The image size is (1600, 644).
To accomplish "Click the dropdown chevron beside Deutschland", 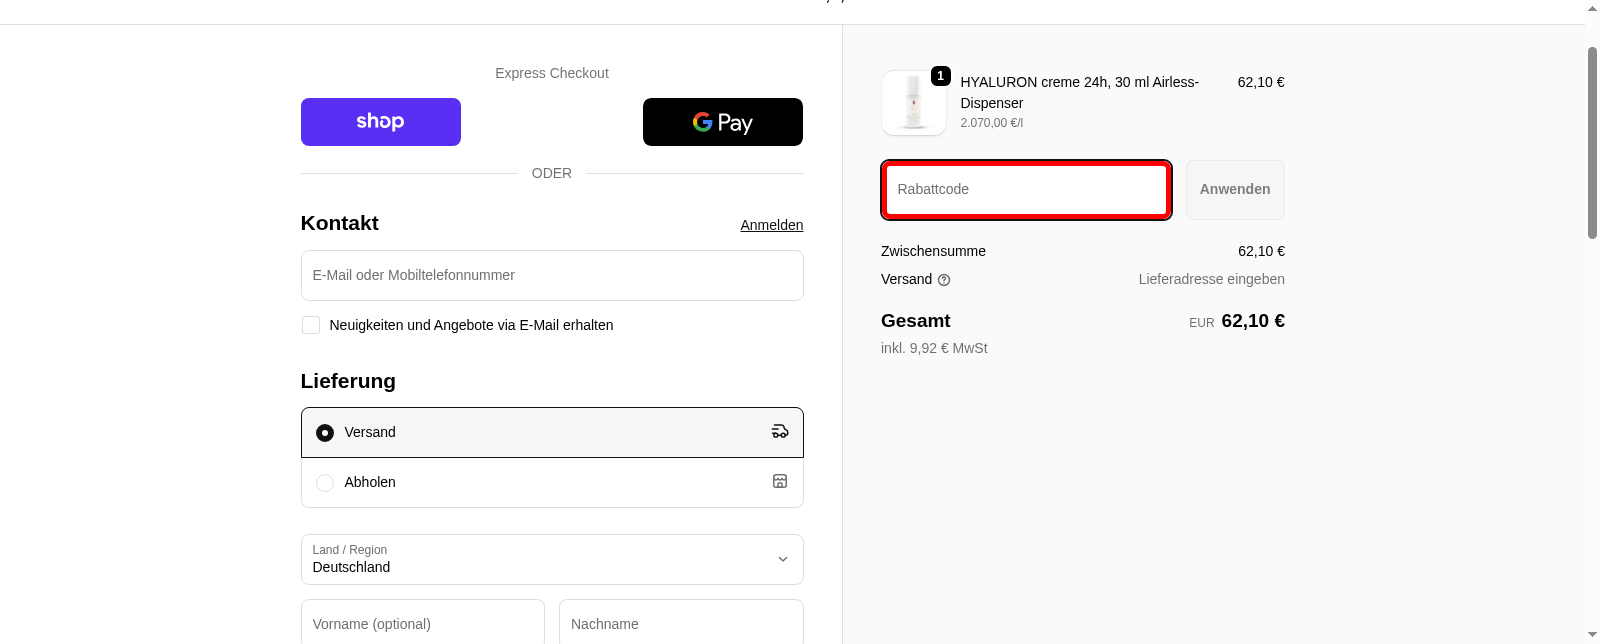I will tap(783, 560).
